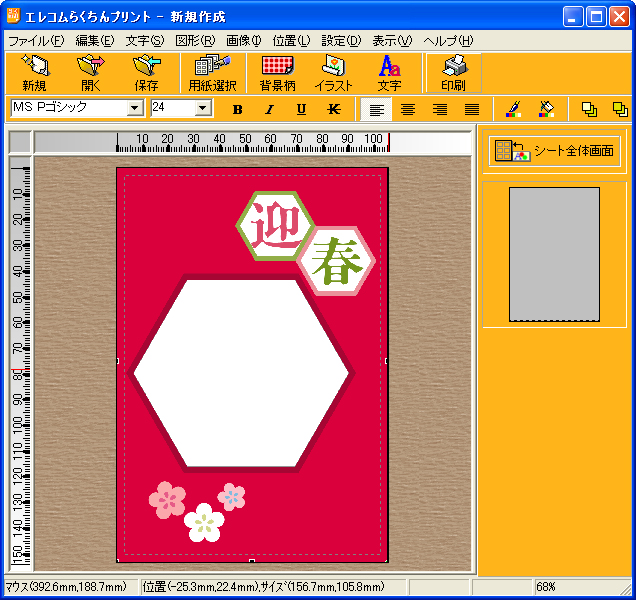Bring object to front icon
636x600 pixels.
click(589, 109)
